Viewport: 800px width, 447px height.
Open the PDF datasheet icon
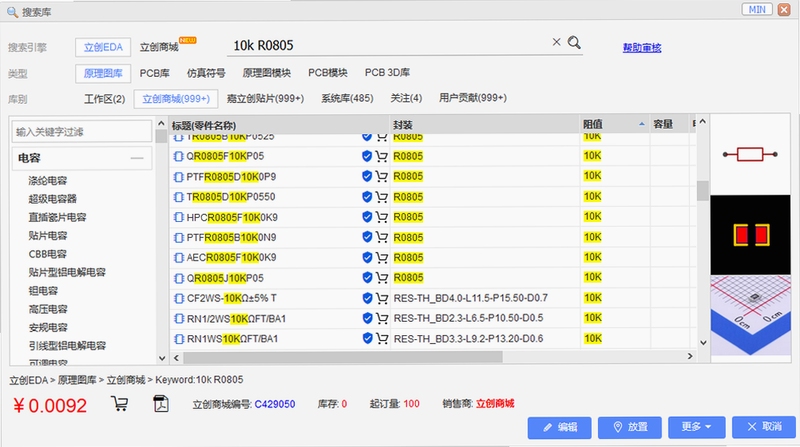[x=161, y=404]
